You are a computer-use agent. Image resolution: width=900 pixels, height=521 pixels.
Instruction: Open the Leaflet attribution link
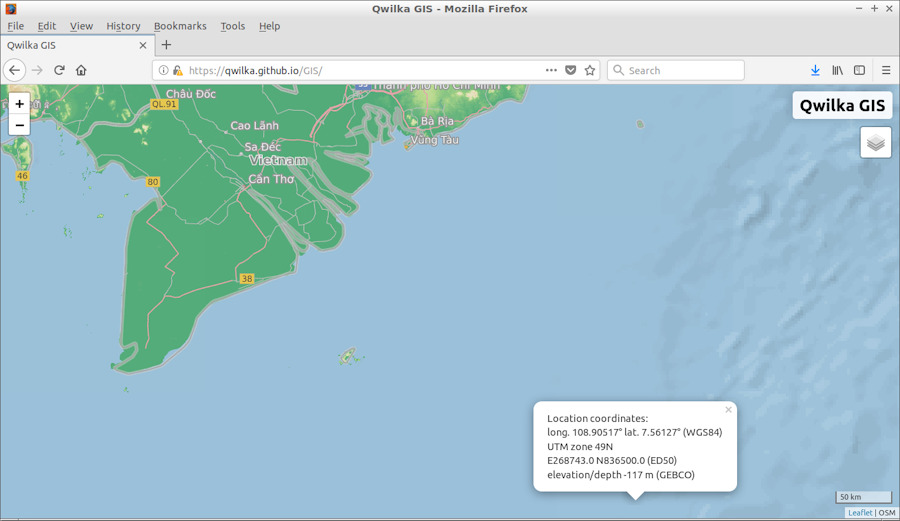click(860, 513)
